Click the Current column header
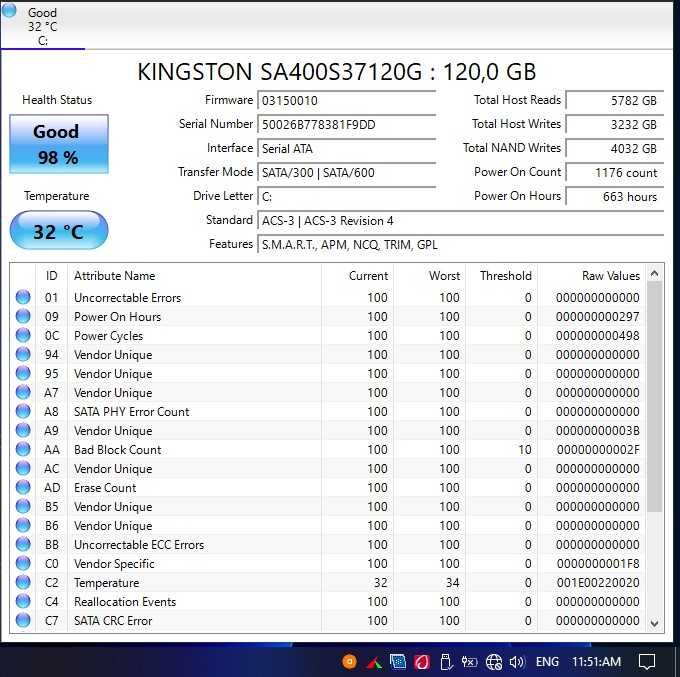The width and height of the screenshot is (680, 677). pyautogui.click(x=358, y=276)
